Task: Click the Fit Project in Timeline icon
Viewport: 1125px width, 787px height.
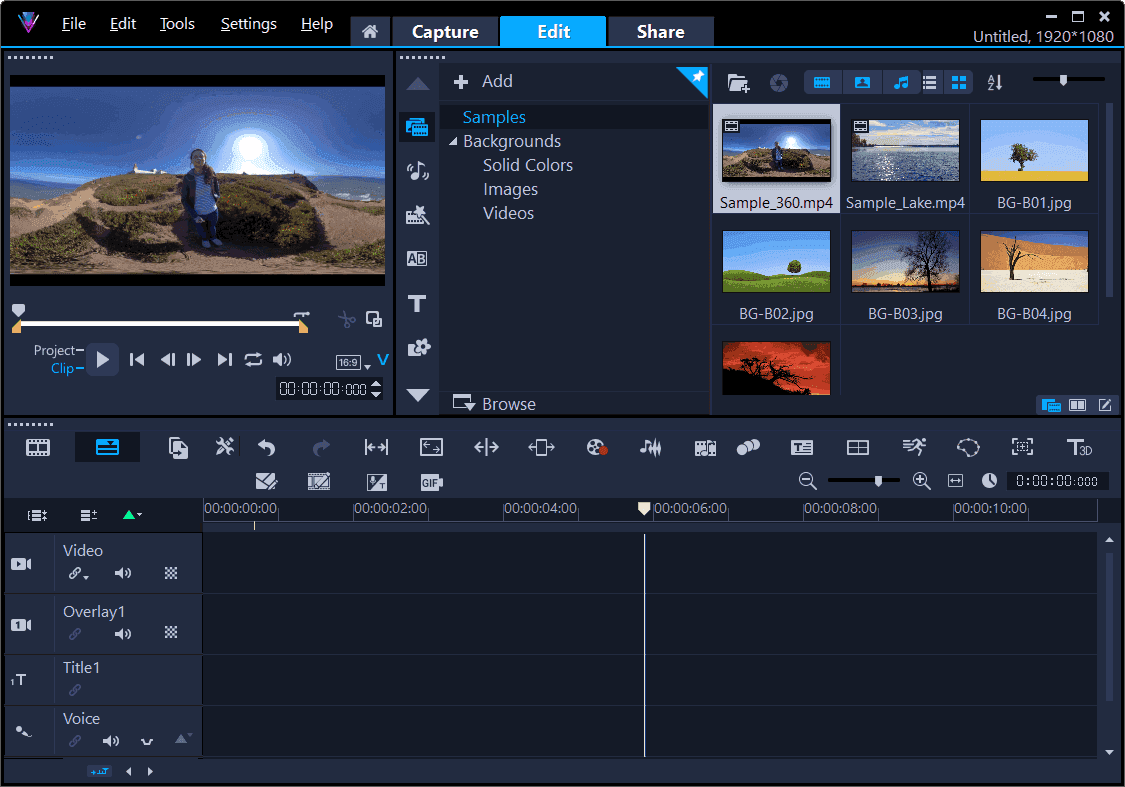Action: pyautogui.click(x=955, y=481)
